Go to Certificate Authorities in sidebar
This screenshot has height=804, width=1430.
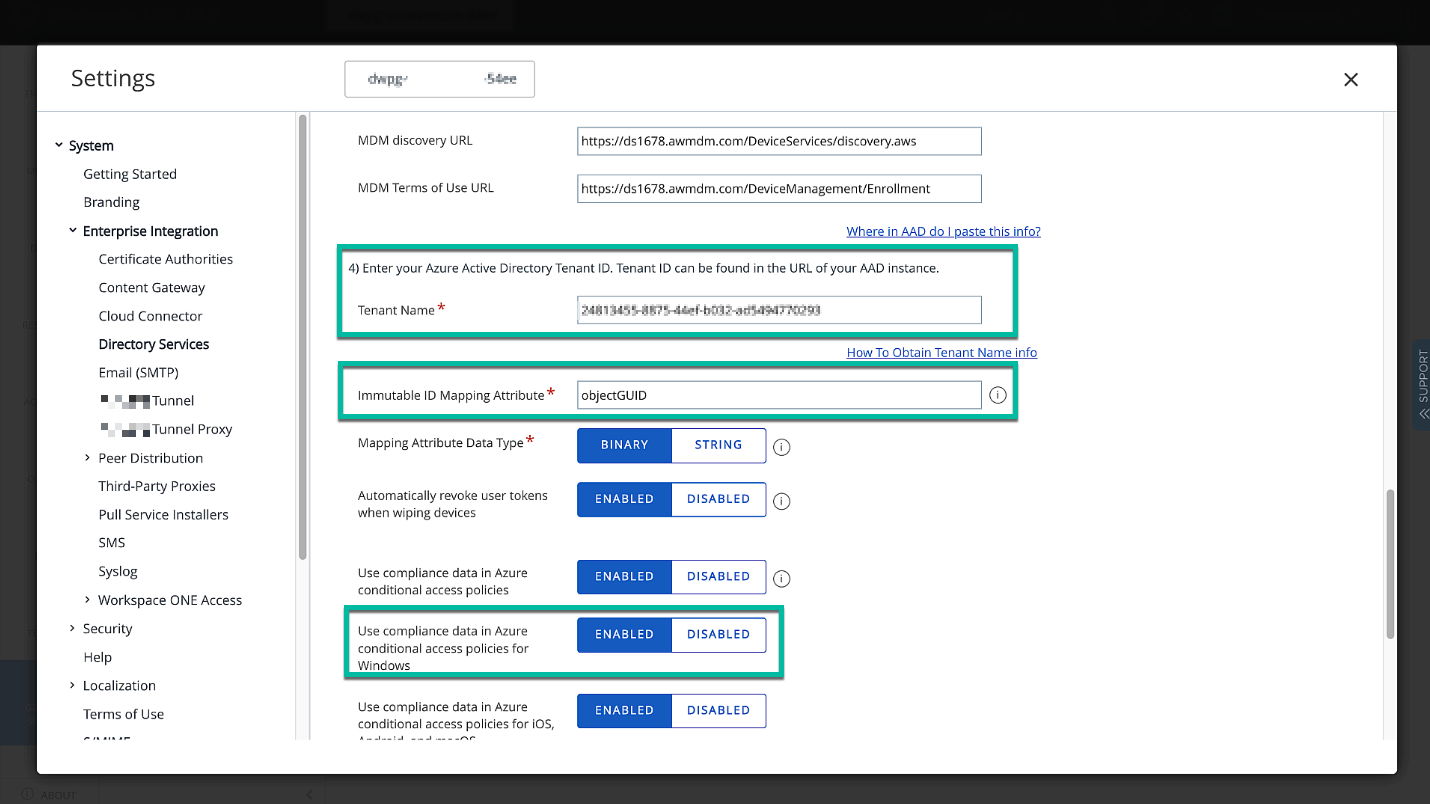pyautogui.click(x=165, y=259)
